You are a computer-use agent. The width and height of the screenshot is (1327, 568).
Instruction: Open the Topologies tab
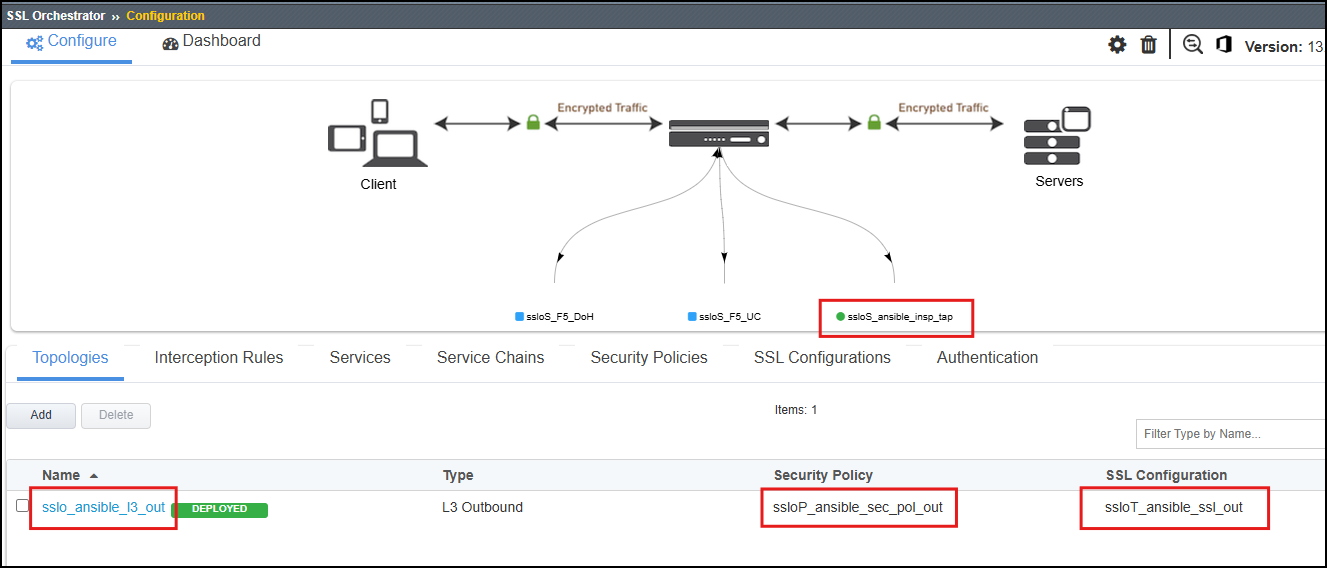click(70, 358)
